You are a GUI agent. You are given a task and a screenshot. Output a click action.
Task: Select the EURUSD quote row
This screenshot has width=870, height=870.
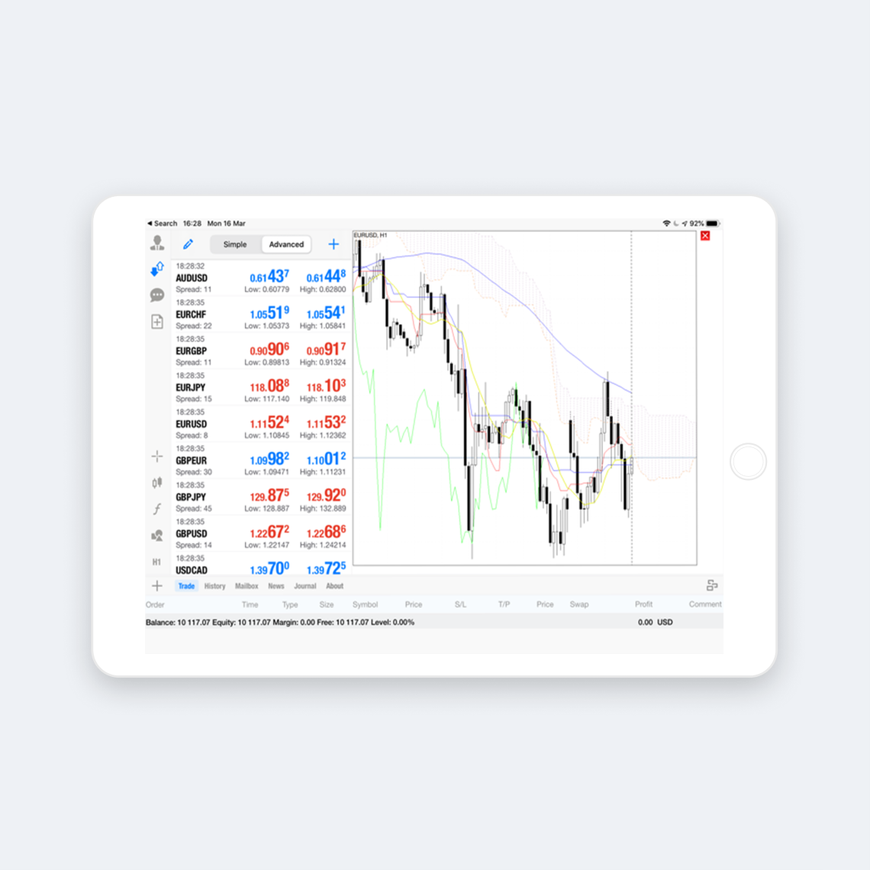[x=260, y=423]
